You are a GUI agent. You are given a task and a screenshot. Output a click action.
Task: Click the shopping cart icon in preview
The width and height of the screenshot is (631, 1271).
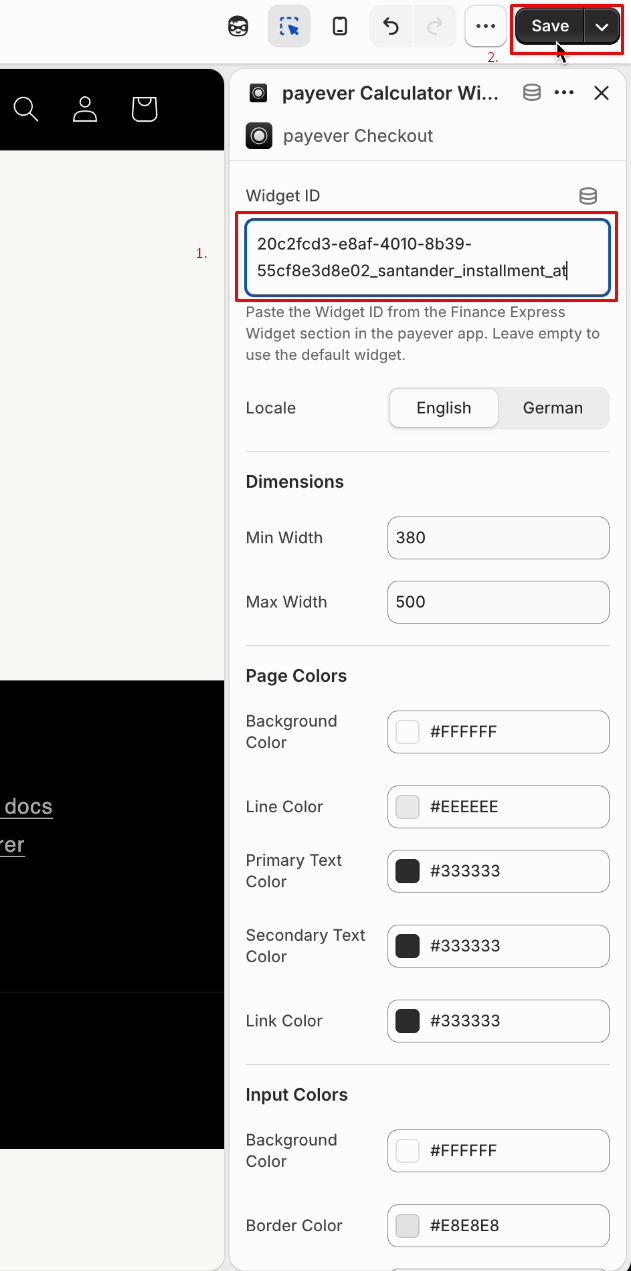click(x=144, y=109)
